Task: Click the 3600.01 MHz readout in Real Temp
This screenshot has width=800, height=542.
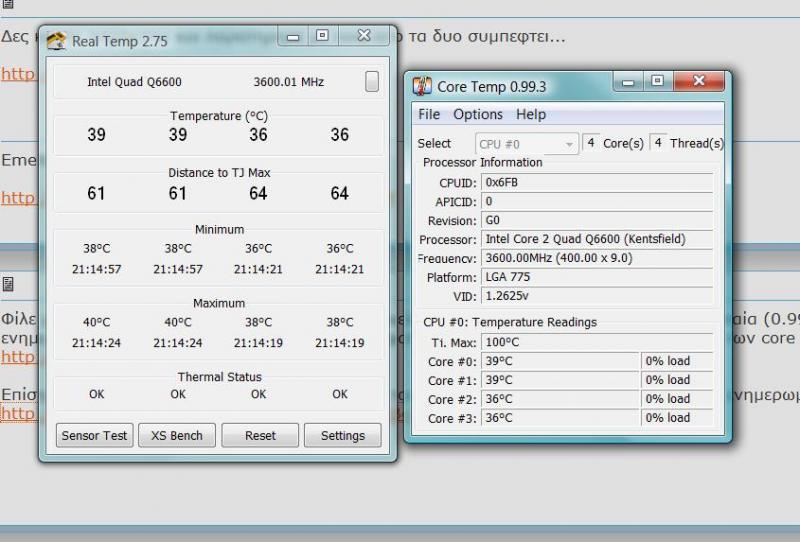Action: [289, 82]
